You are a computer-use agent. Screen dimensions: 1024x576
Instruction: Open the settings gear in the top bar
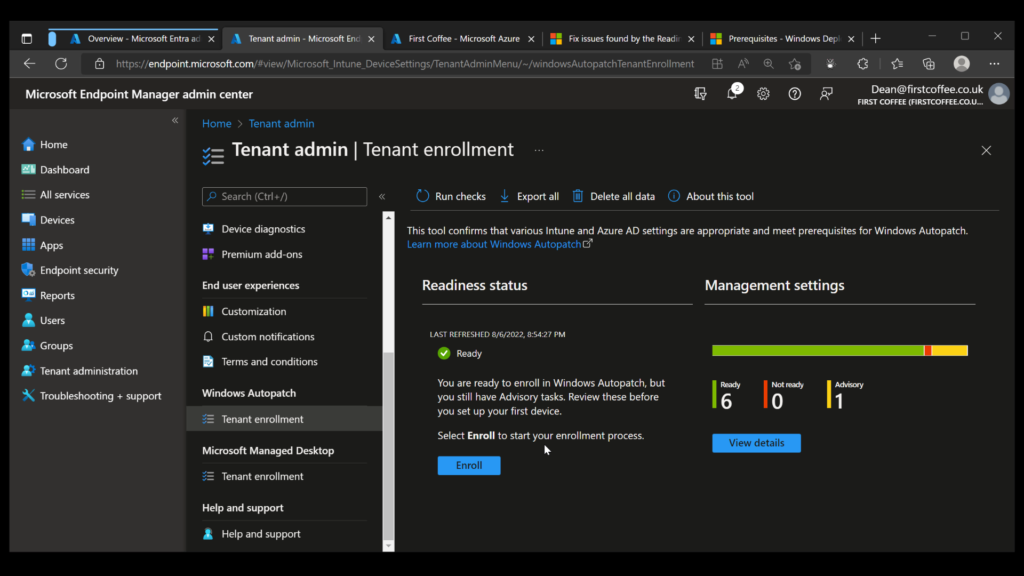click(762, 93)
